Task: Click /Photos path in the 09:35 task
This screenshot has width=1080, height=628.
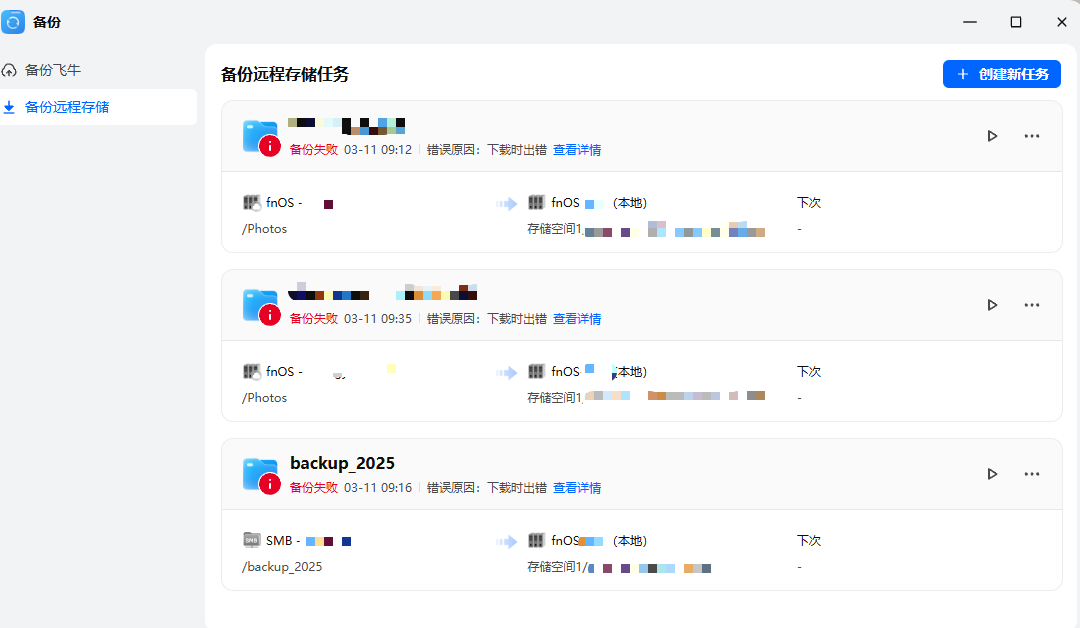Action: point(264,397)
